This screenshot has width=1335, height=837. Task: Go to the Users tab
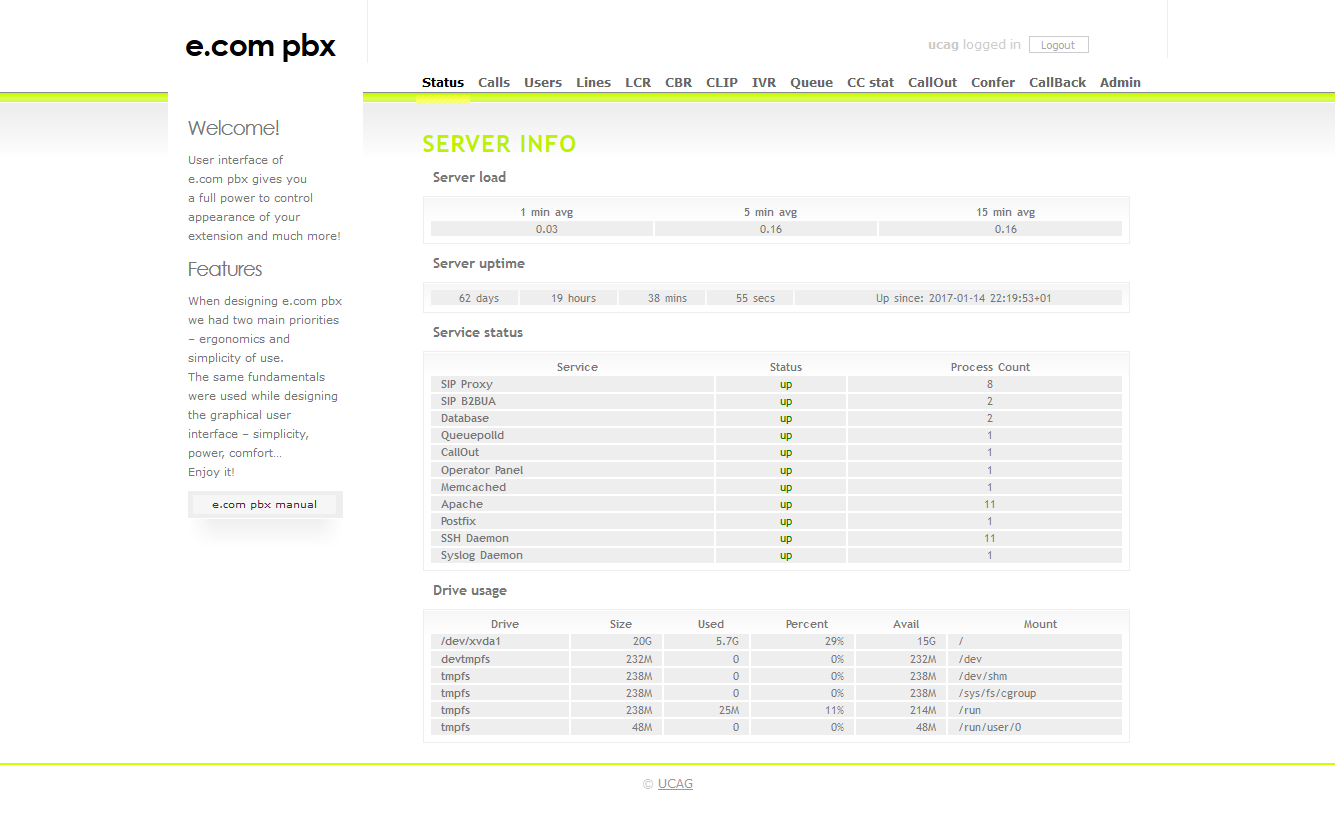coord(543,83)
